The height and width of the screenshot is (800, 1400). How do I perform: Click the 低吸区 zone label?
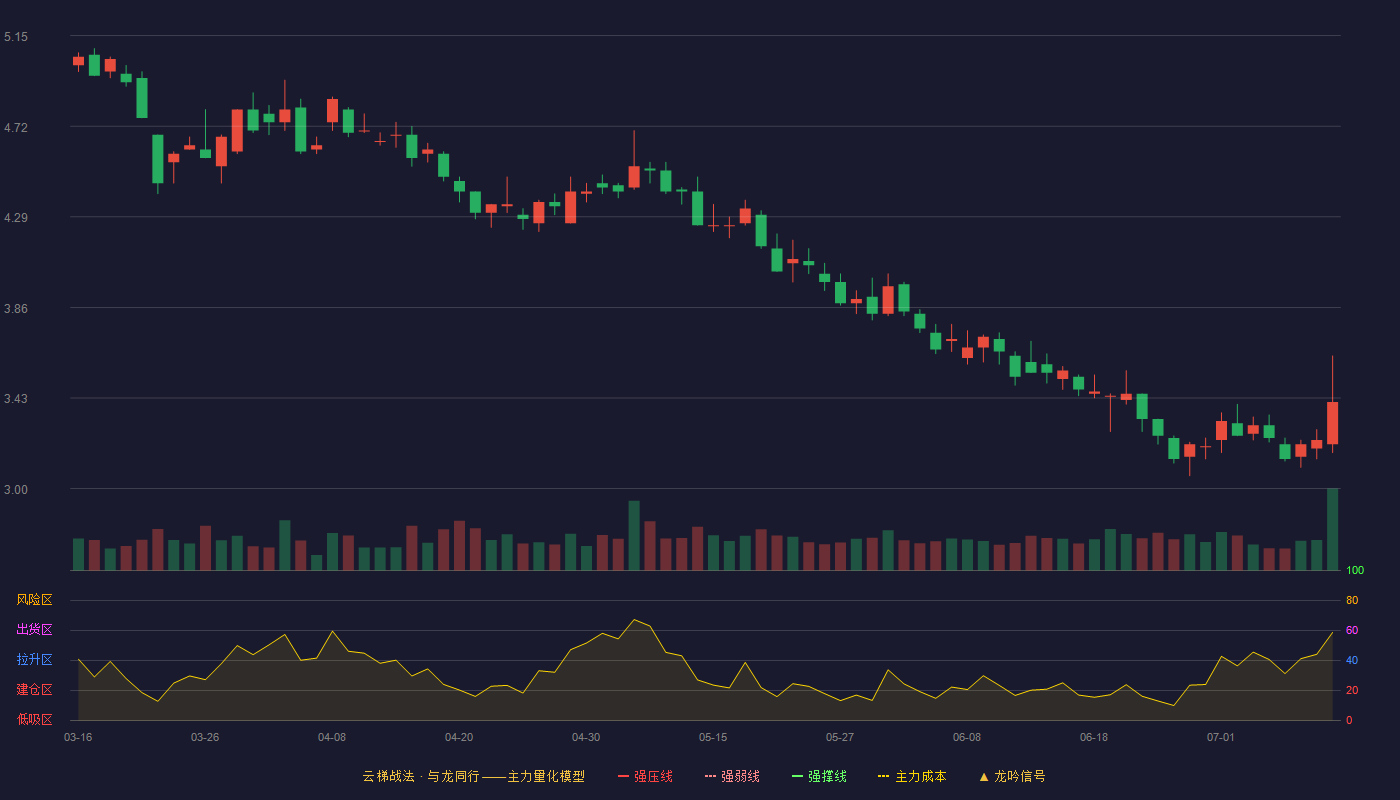tap(34, 720)
